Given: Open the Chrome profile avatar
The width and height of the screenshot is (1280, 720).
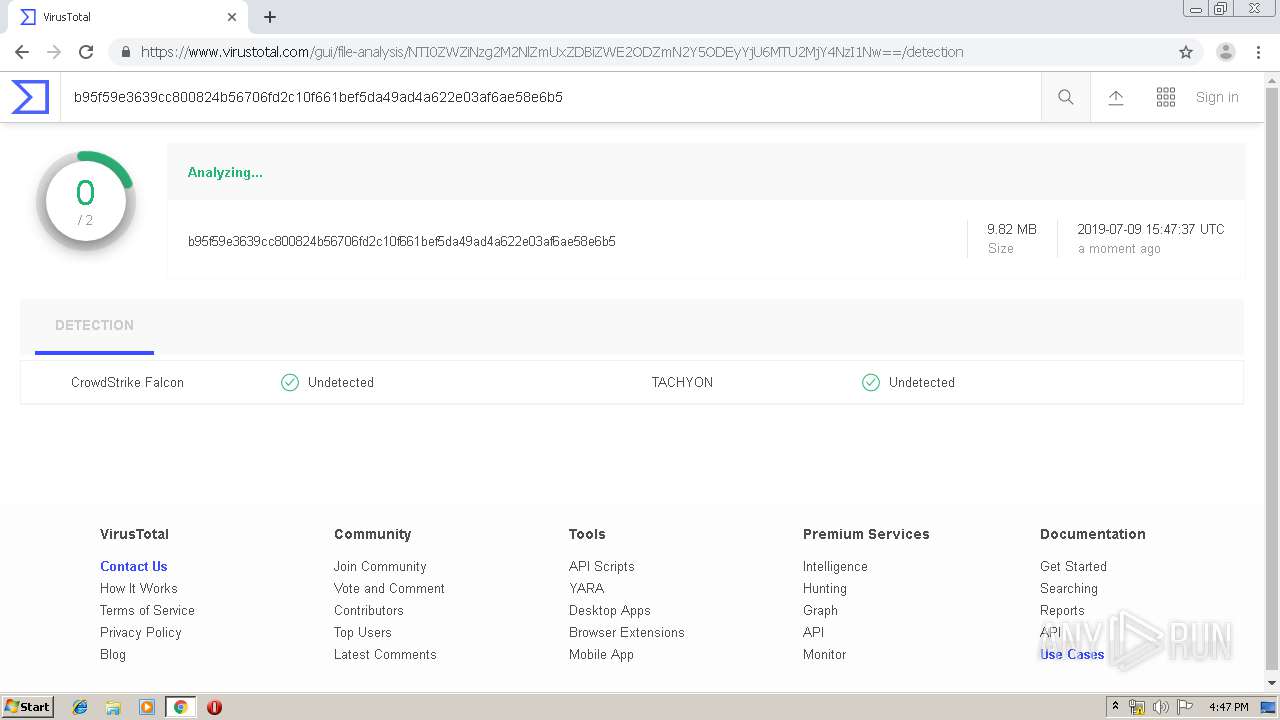Looking at the screenshot, I should point(1226,52).
